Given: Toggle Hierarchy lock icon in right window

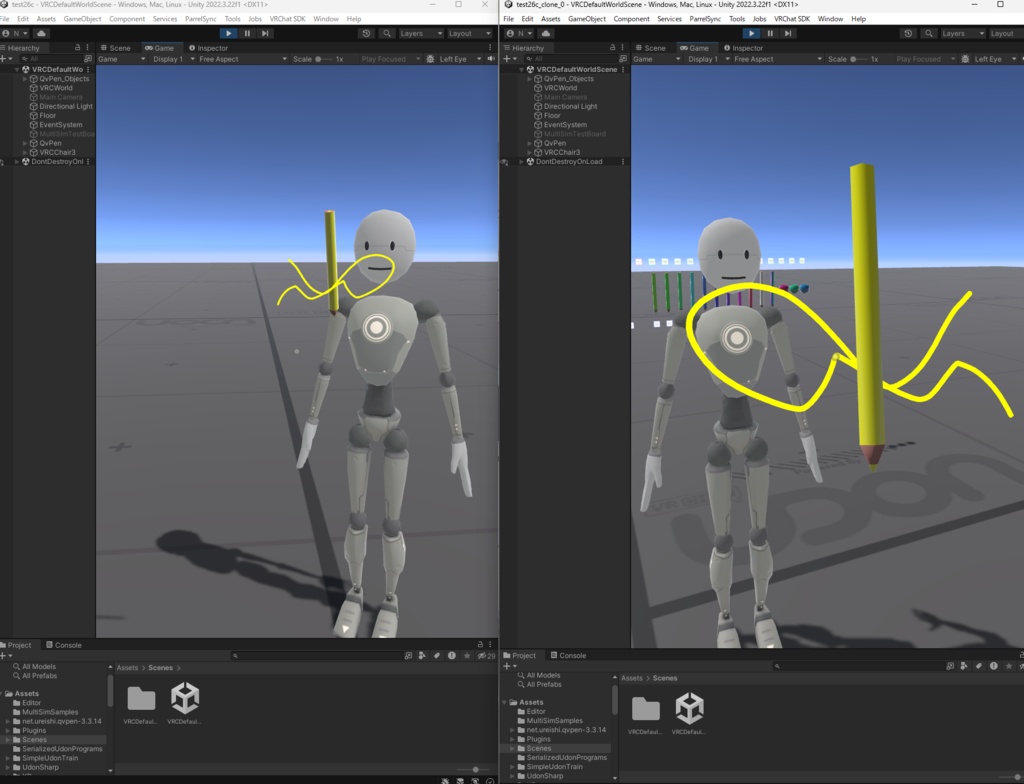Looking at the screenshot, I should [x=612, y=48].
